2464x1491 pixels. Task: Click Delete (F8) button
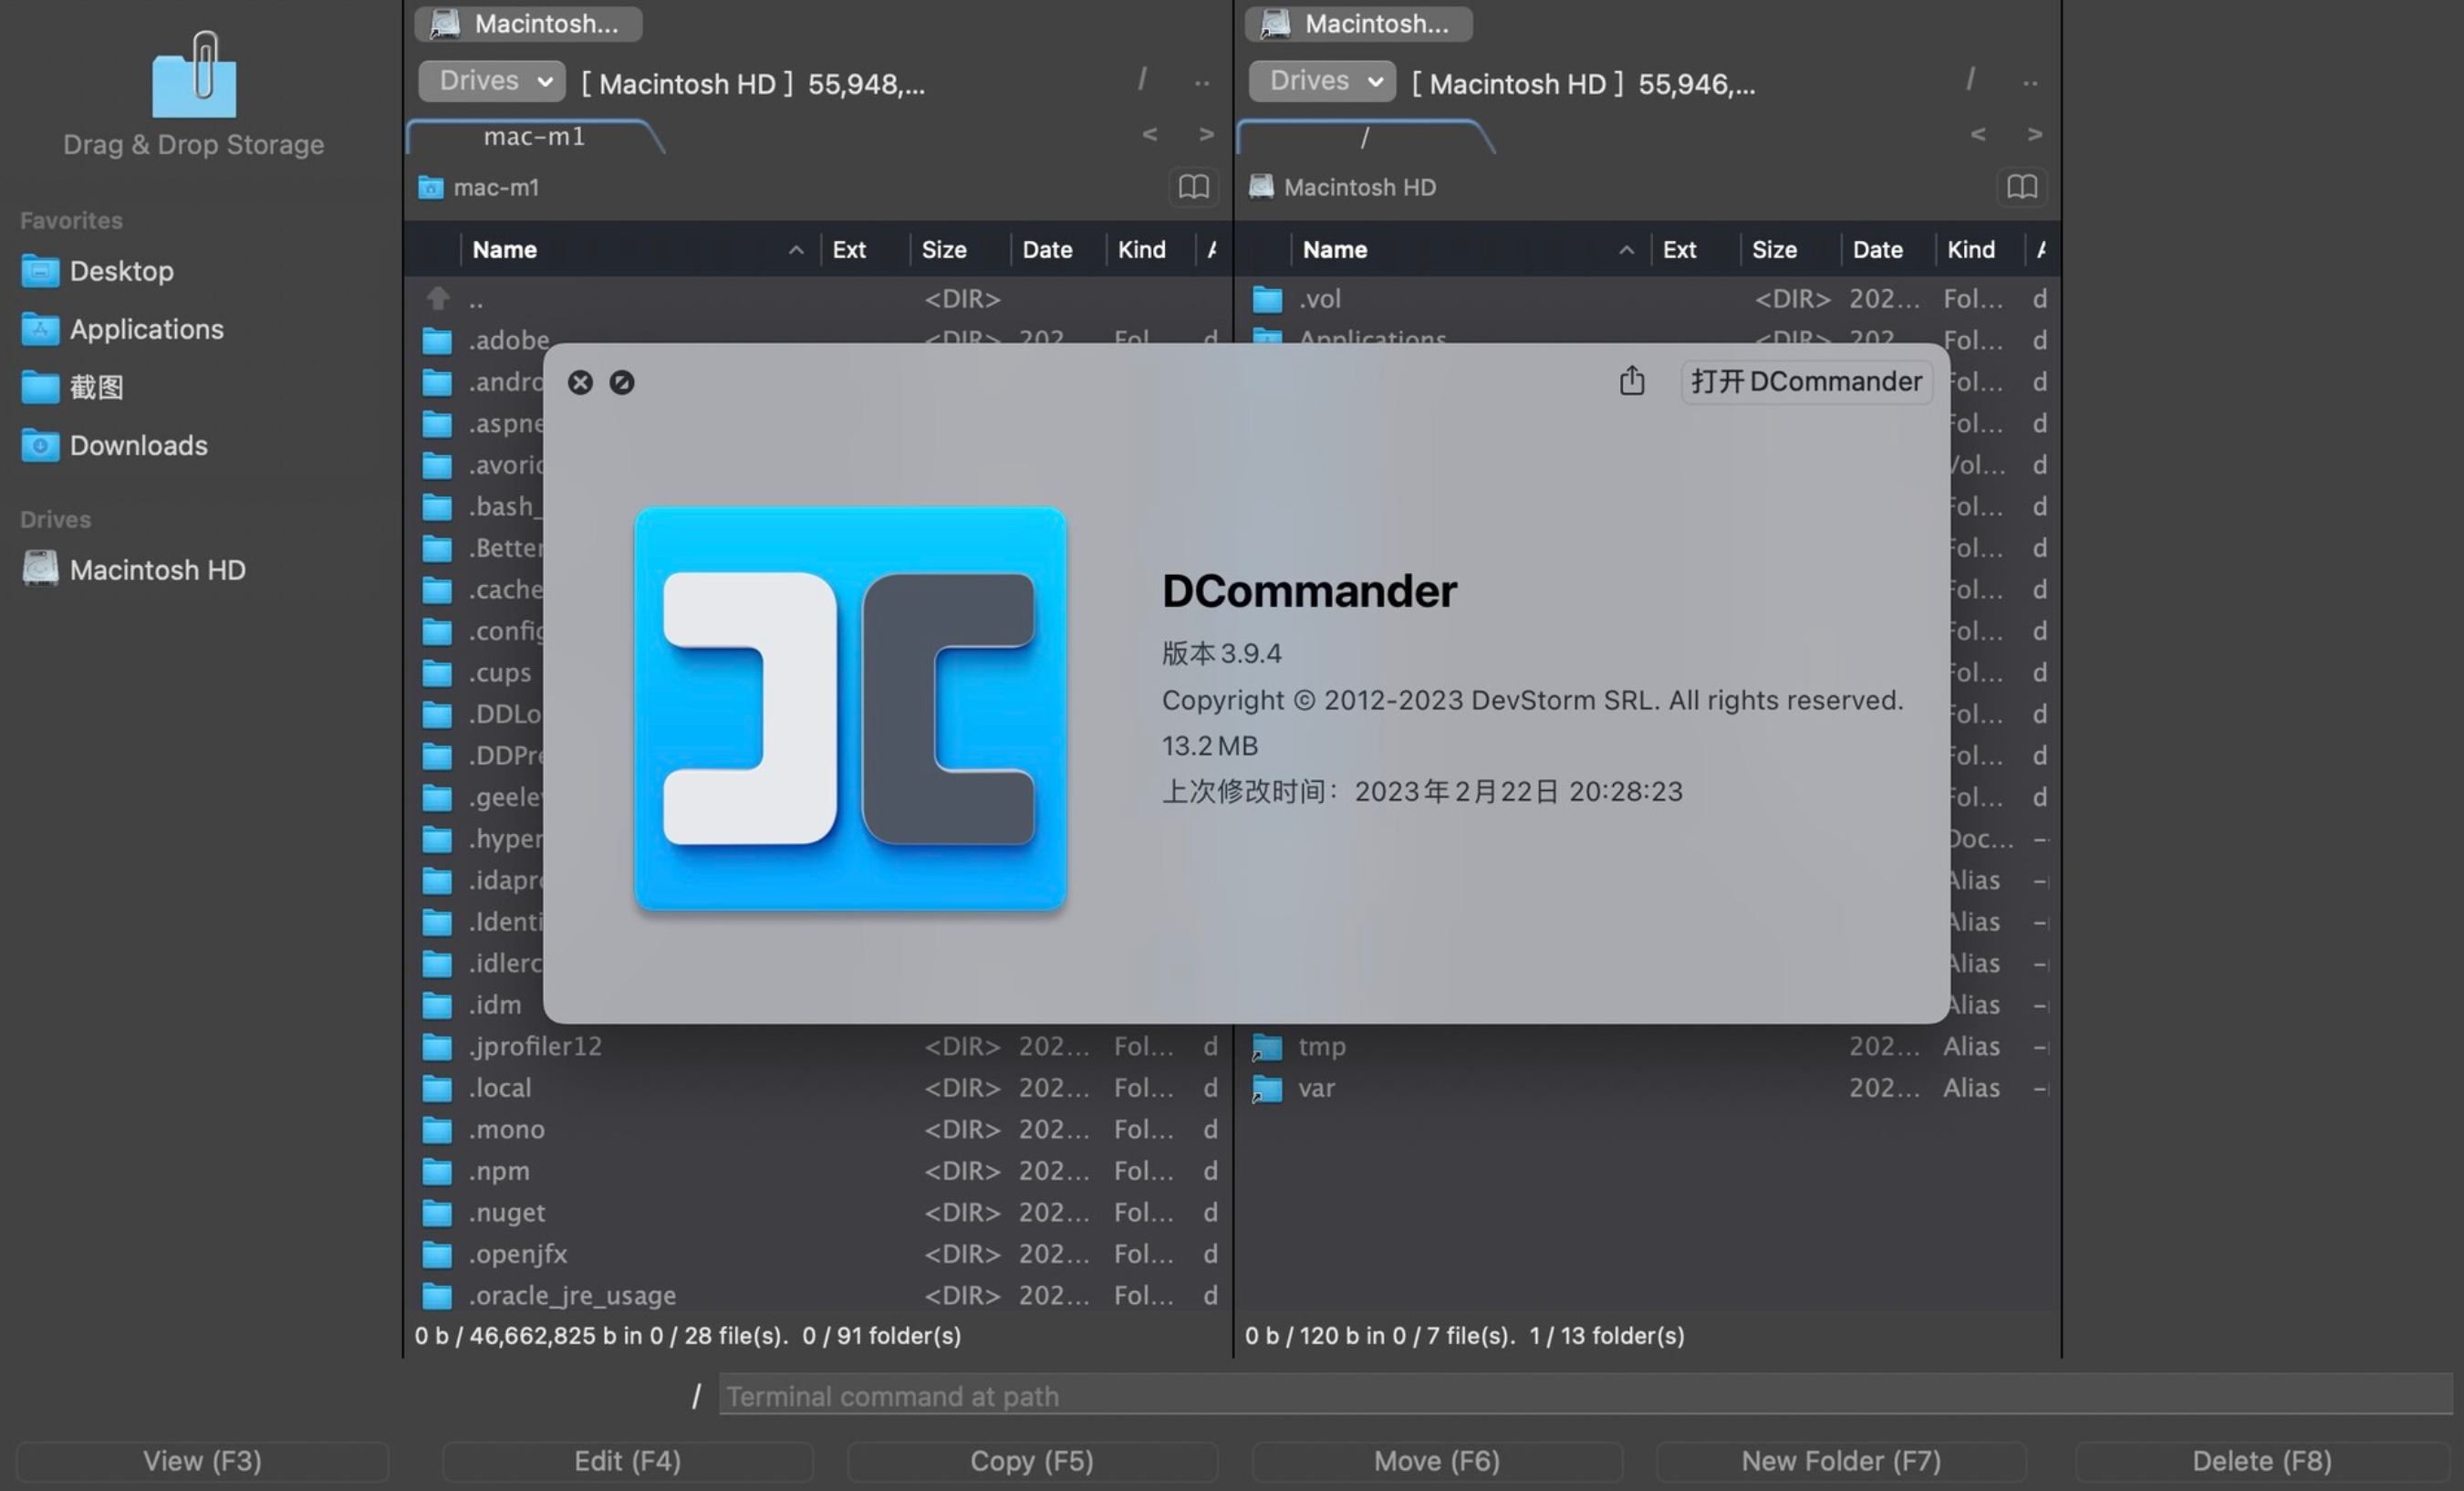2262,1462
